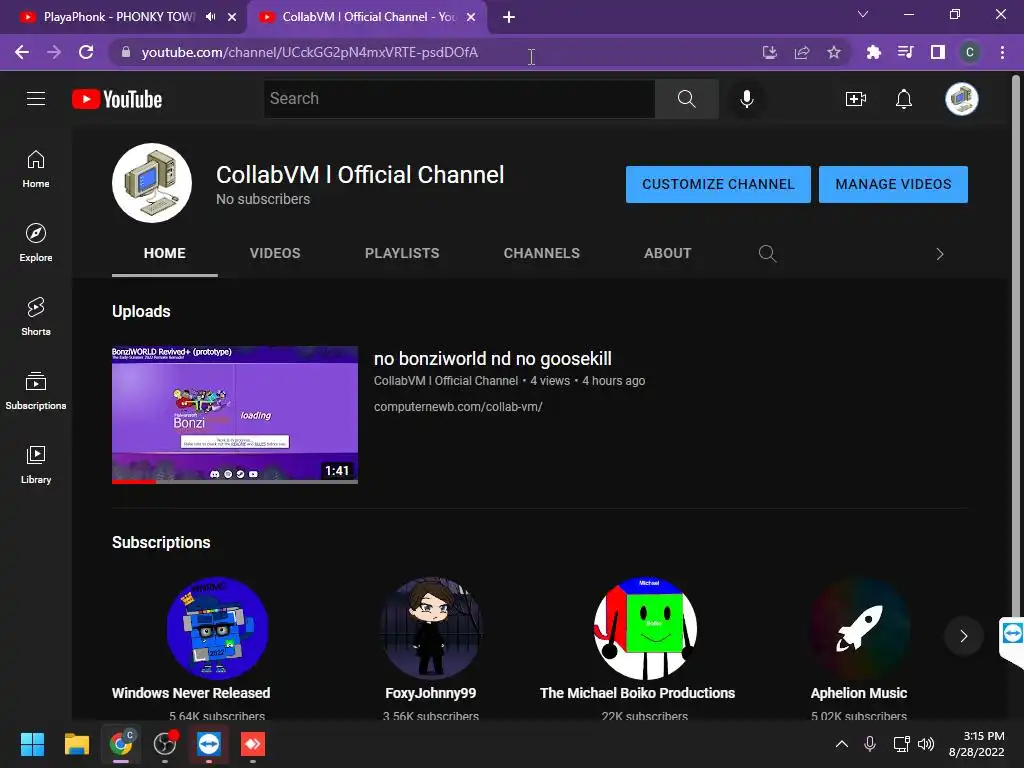The height and width of the screenshot is (768, 1024).
Task: Show hidden system tray icons chevron
Action: (x=842, y=744)
